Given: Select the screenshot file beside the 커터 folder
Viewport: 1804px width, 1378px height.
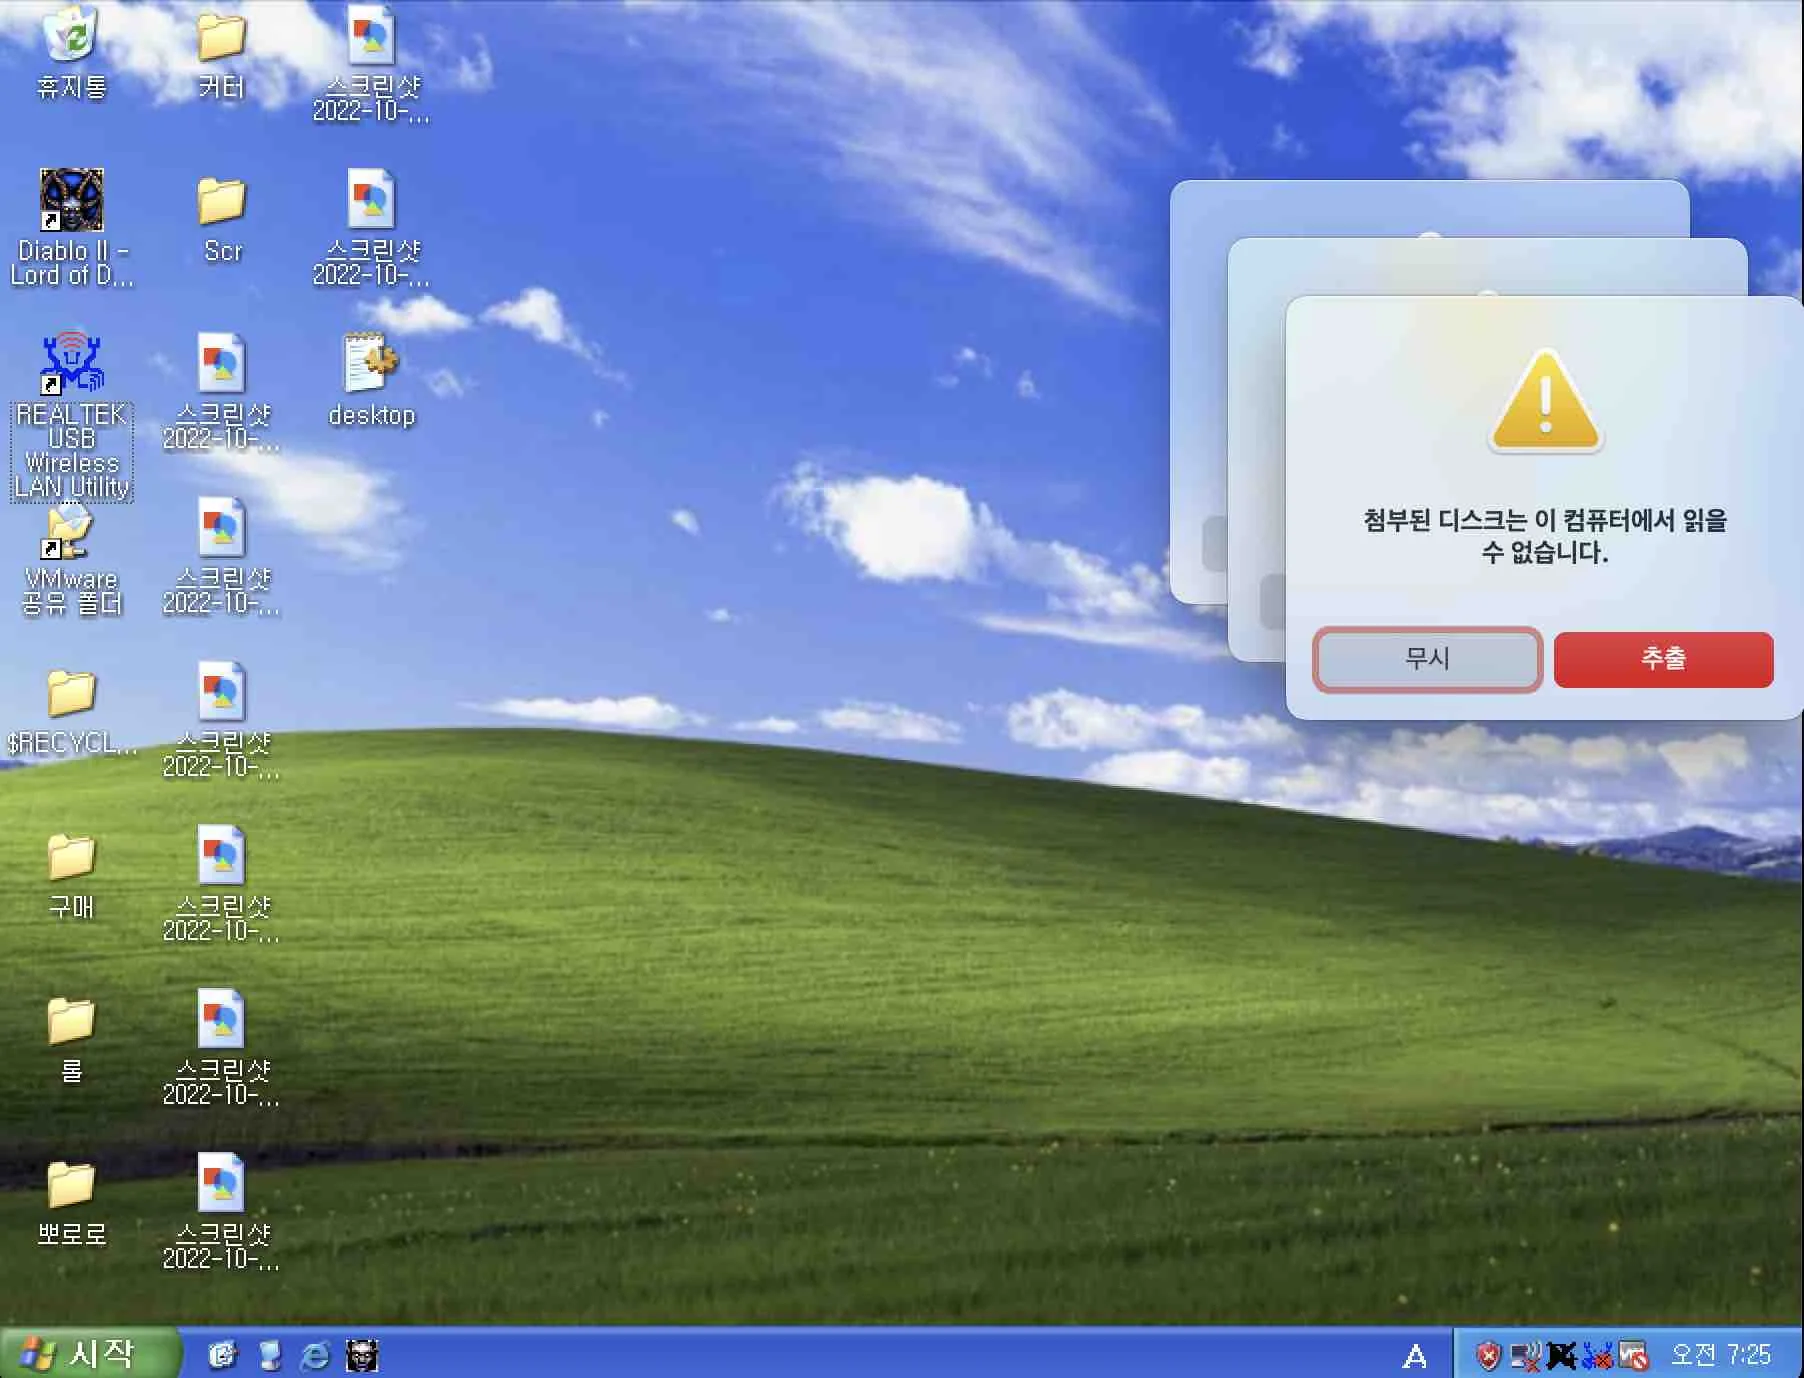Looking at the screenshot, I should (371, 64).
